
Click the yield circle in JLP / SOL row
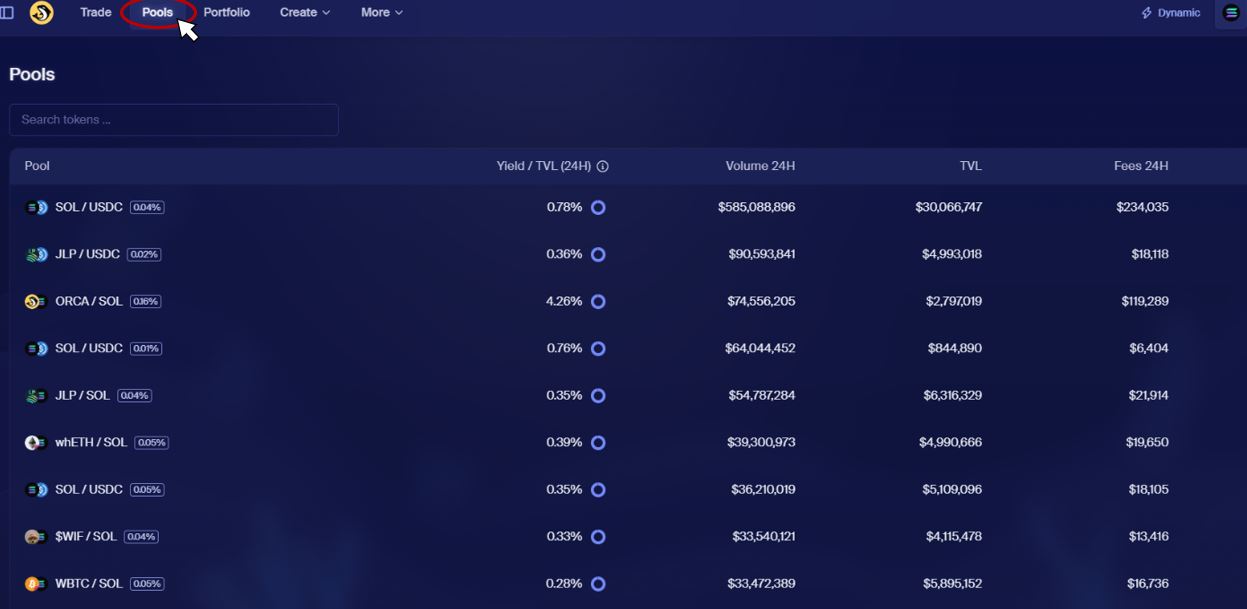598,396
